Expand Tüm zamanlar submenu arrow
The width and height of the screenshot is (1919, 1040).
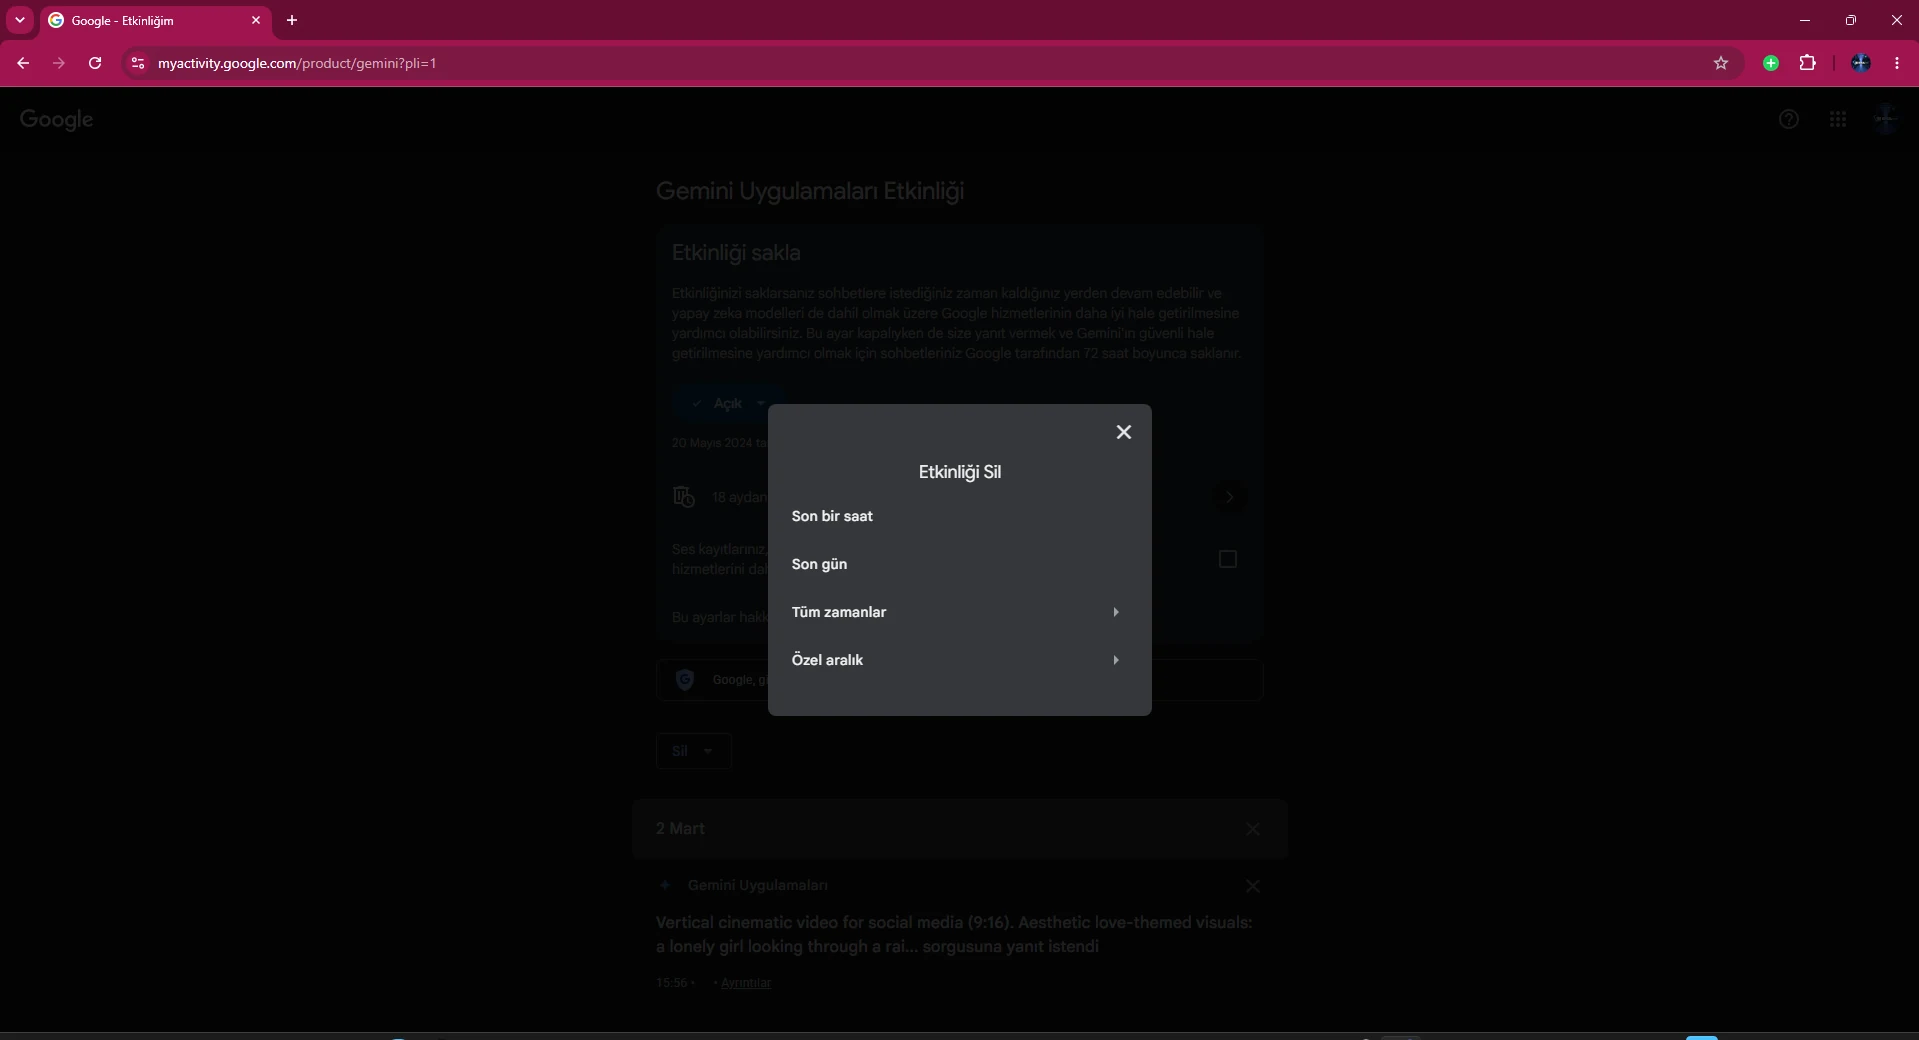click(1116, 612)
